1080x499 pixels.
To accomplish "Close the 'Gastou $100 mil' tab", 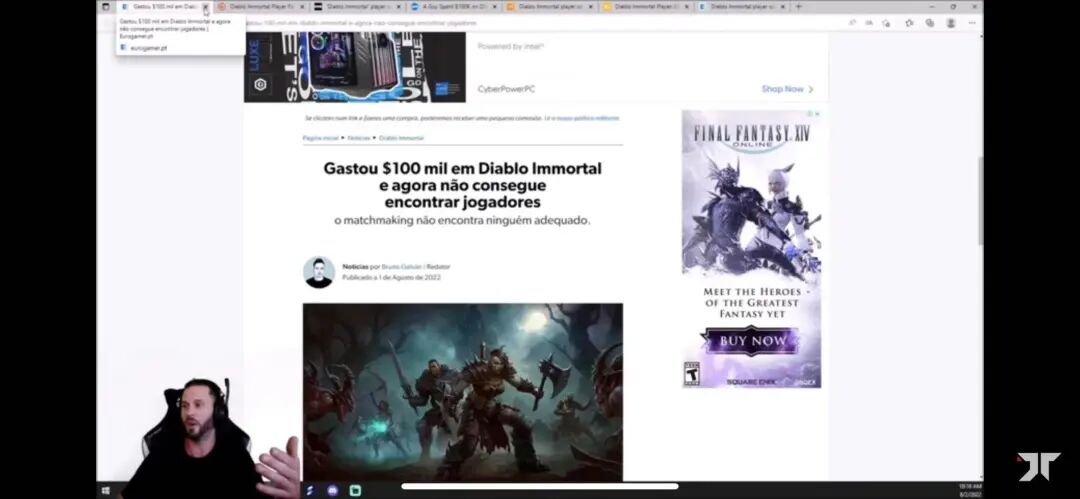I will 205,7.
